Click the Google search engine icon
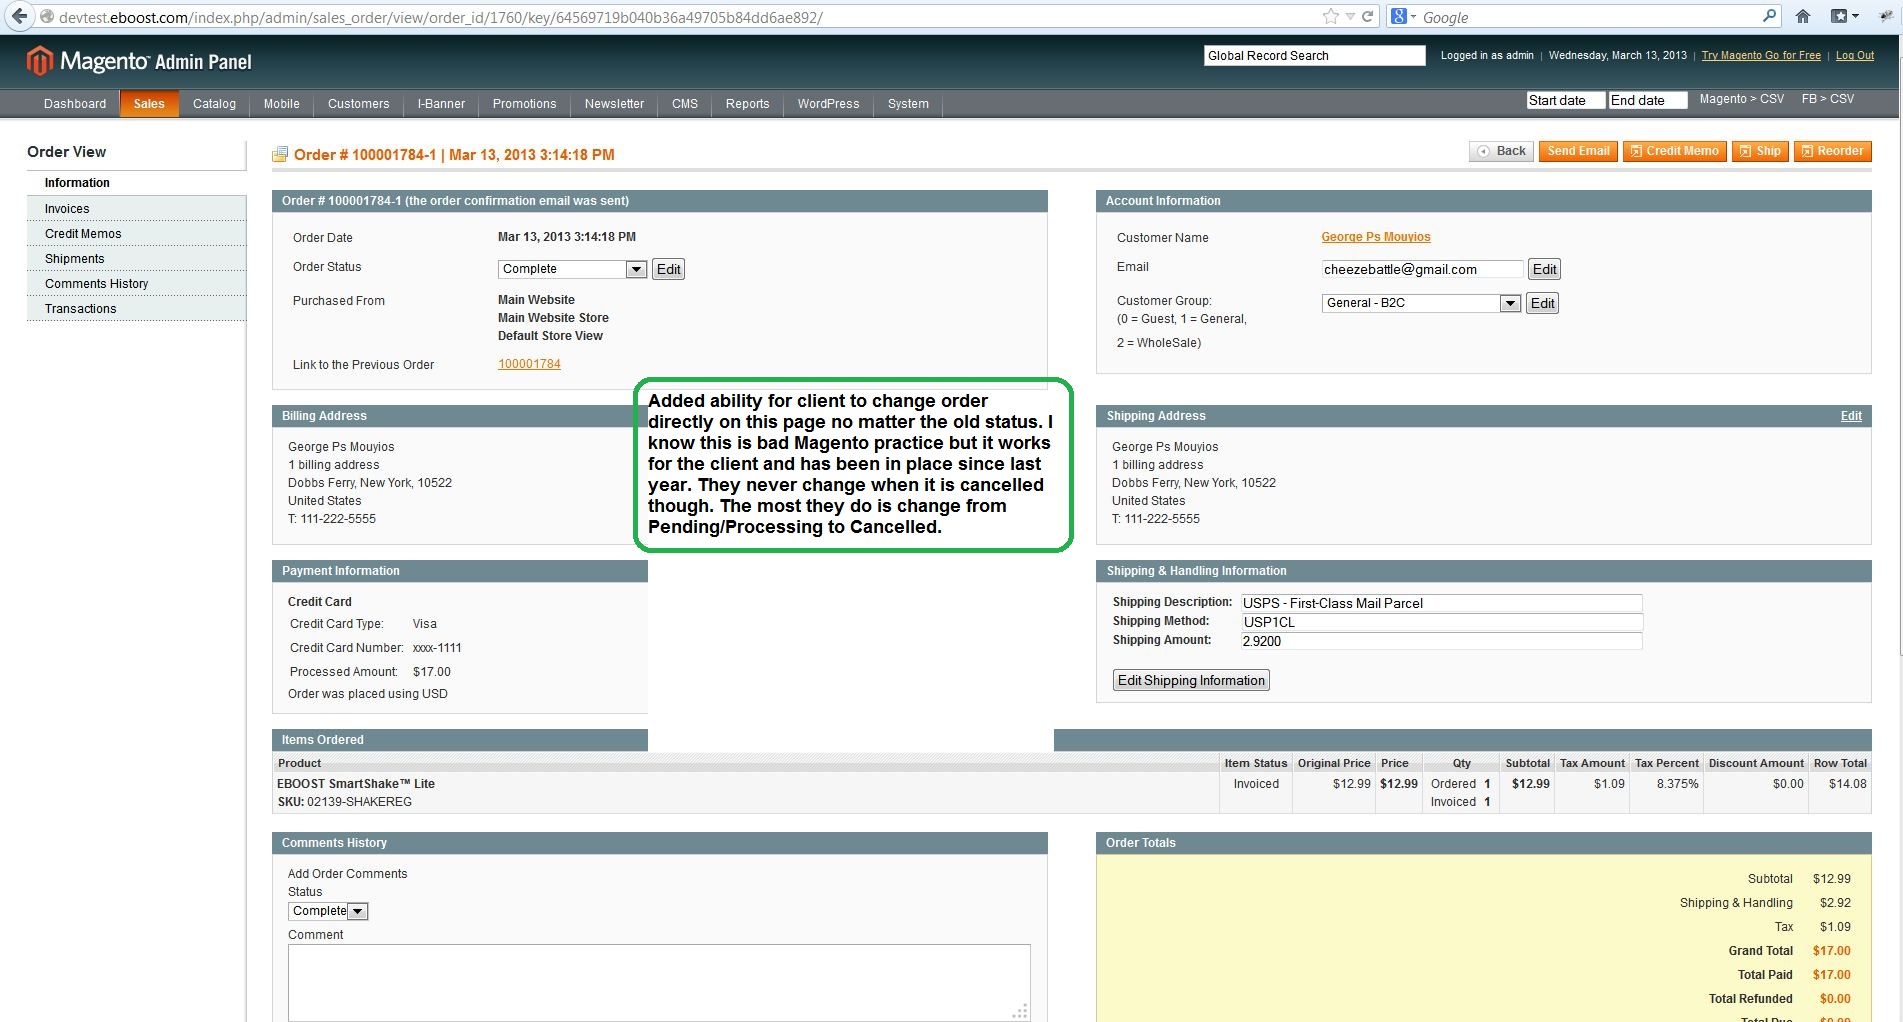 1399,16
